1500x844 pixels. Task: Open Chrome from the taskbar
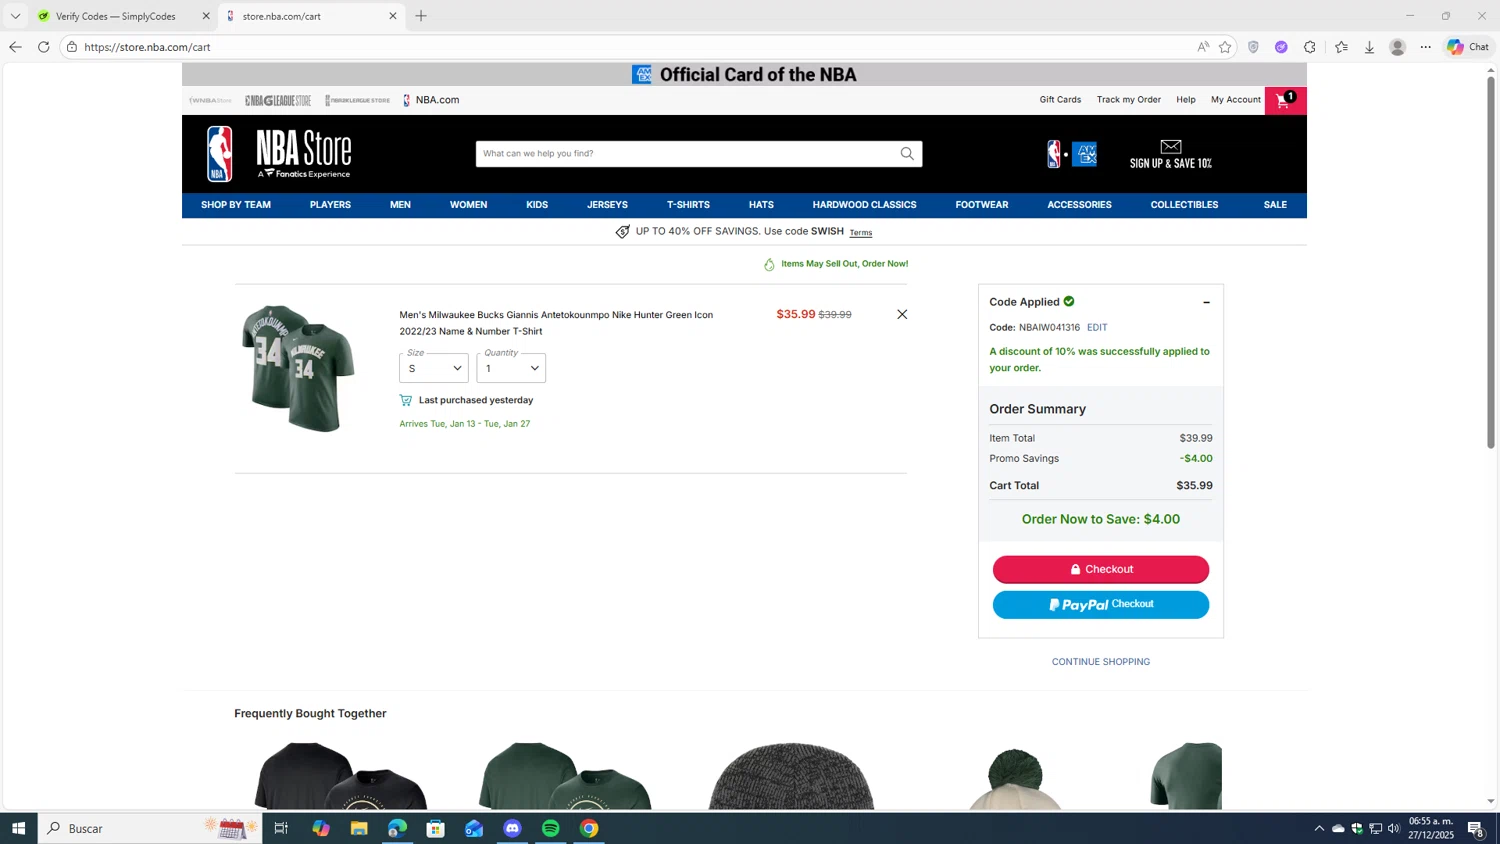(x=589, y=828)
